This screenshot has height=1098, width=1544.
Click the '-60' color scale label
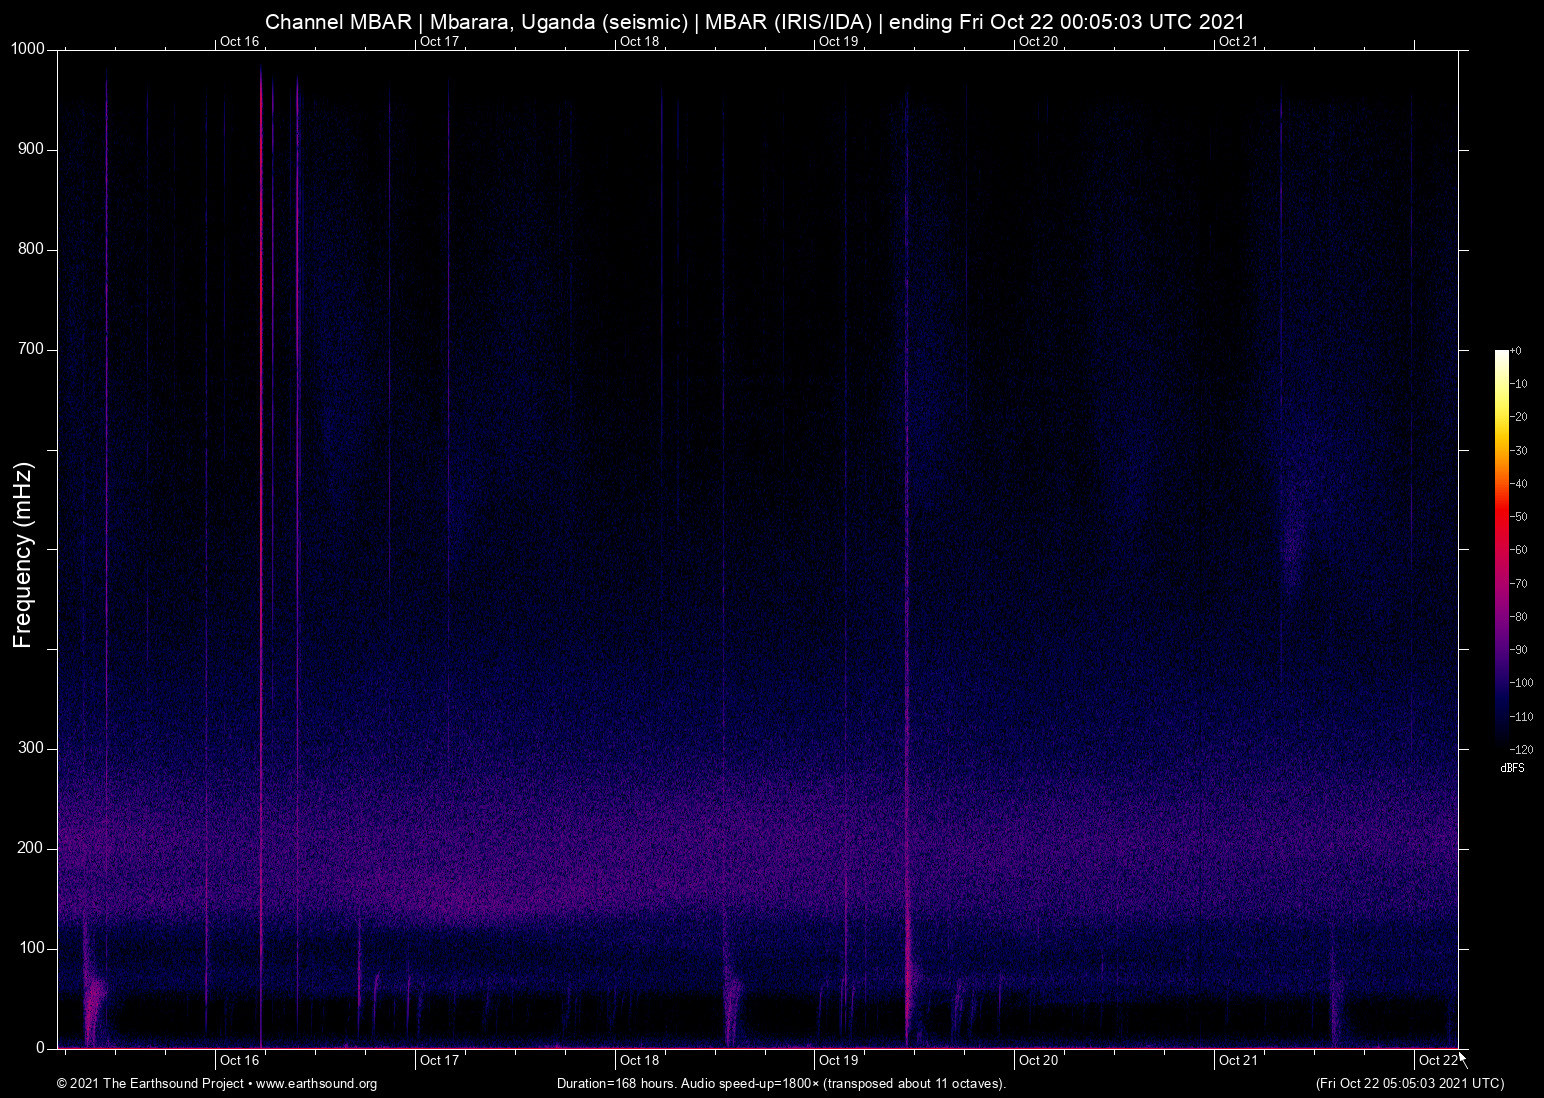(x=1518, y=550)
